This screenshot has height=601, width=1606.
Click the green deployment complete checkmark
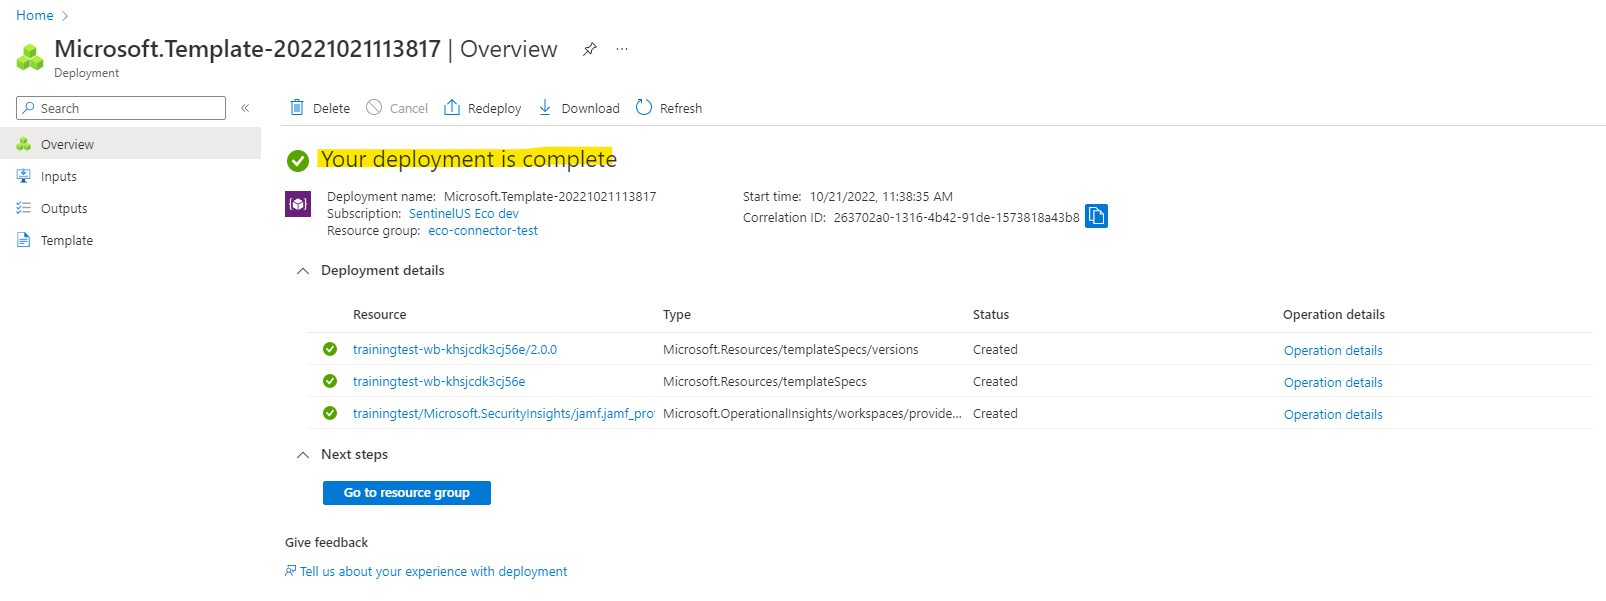(x=298, y=160)
